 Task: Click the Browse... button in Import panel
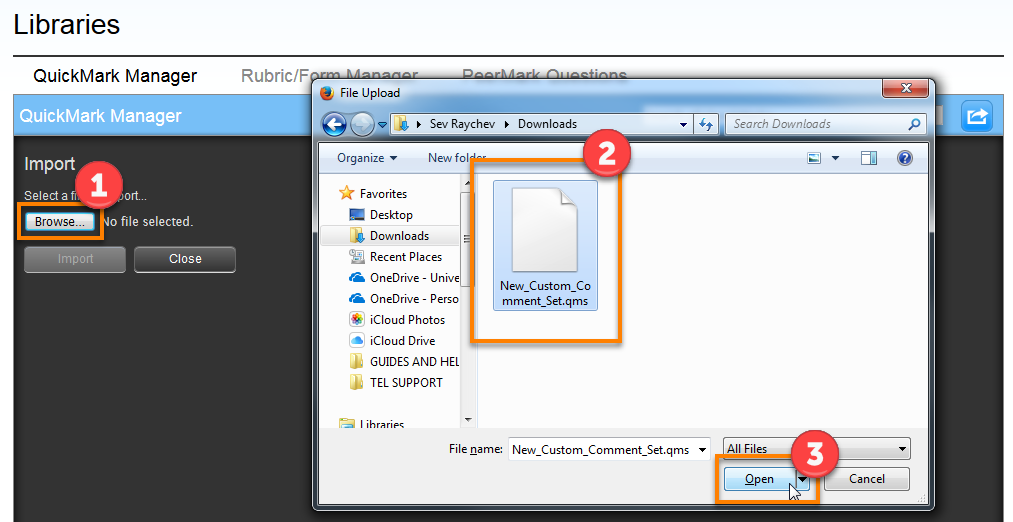pyautogui.click(x=59, y=222)
